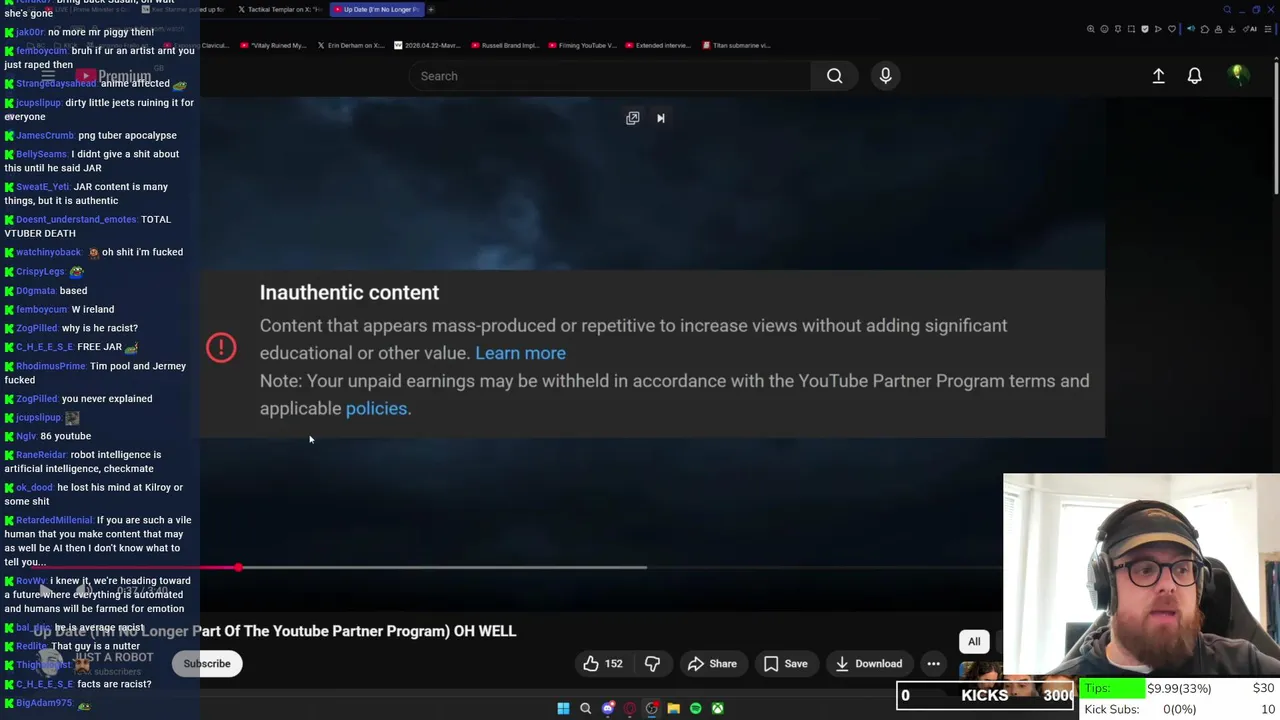Open the browser easy setup menu icon
The height and width of the screenshot is (720, 1280).
(x=1268, y=29)
